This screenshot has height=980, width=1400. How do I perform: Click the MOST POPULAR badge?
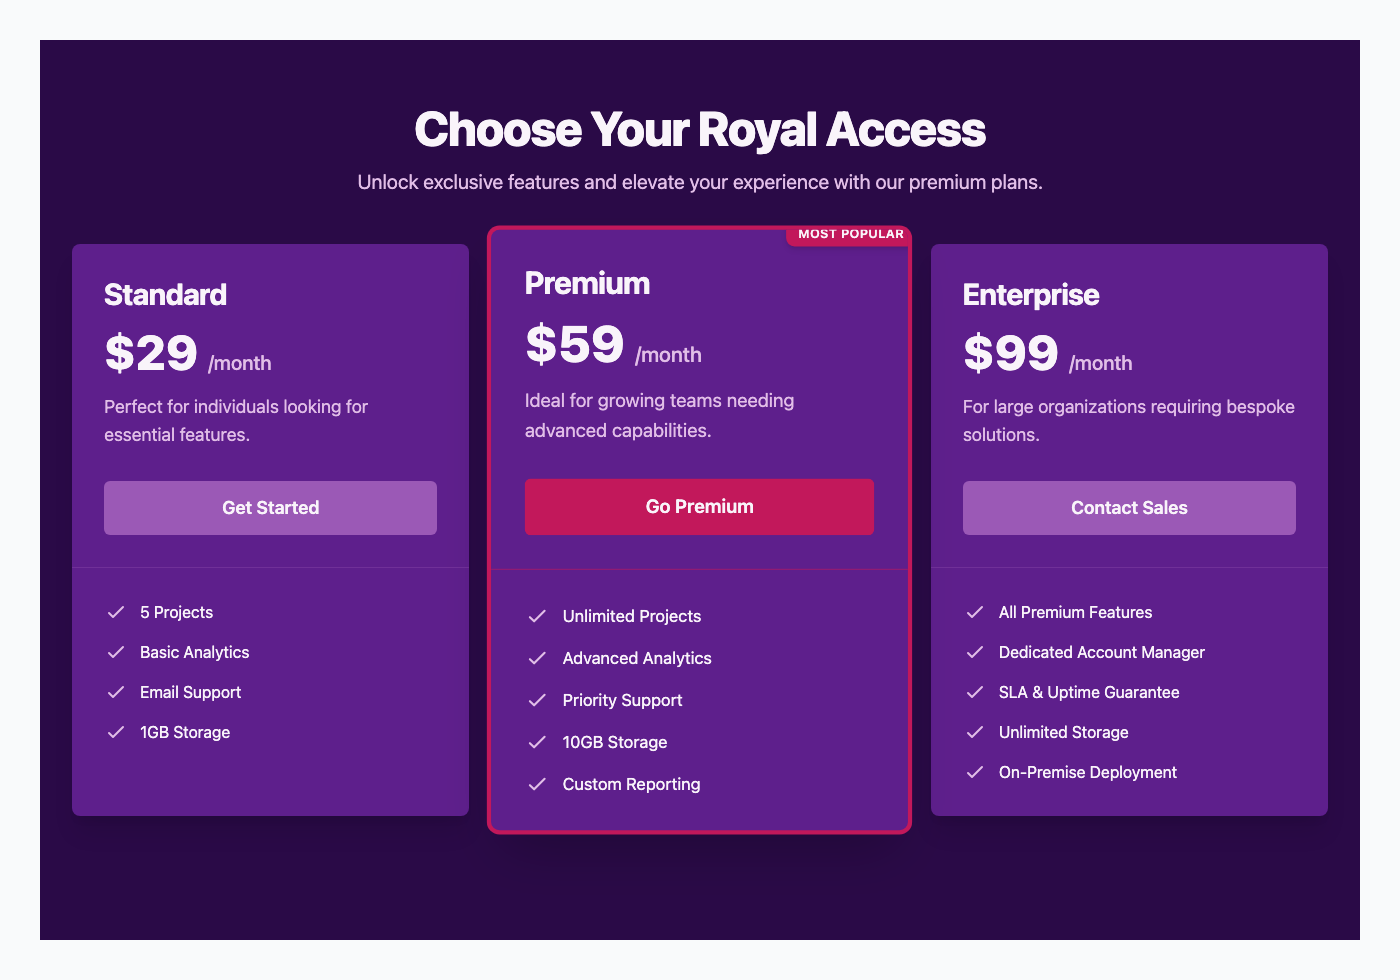coord(849,234)
